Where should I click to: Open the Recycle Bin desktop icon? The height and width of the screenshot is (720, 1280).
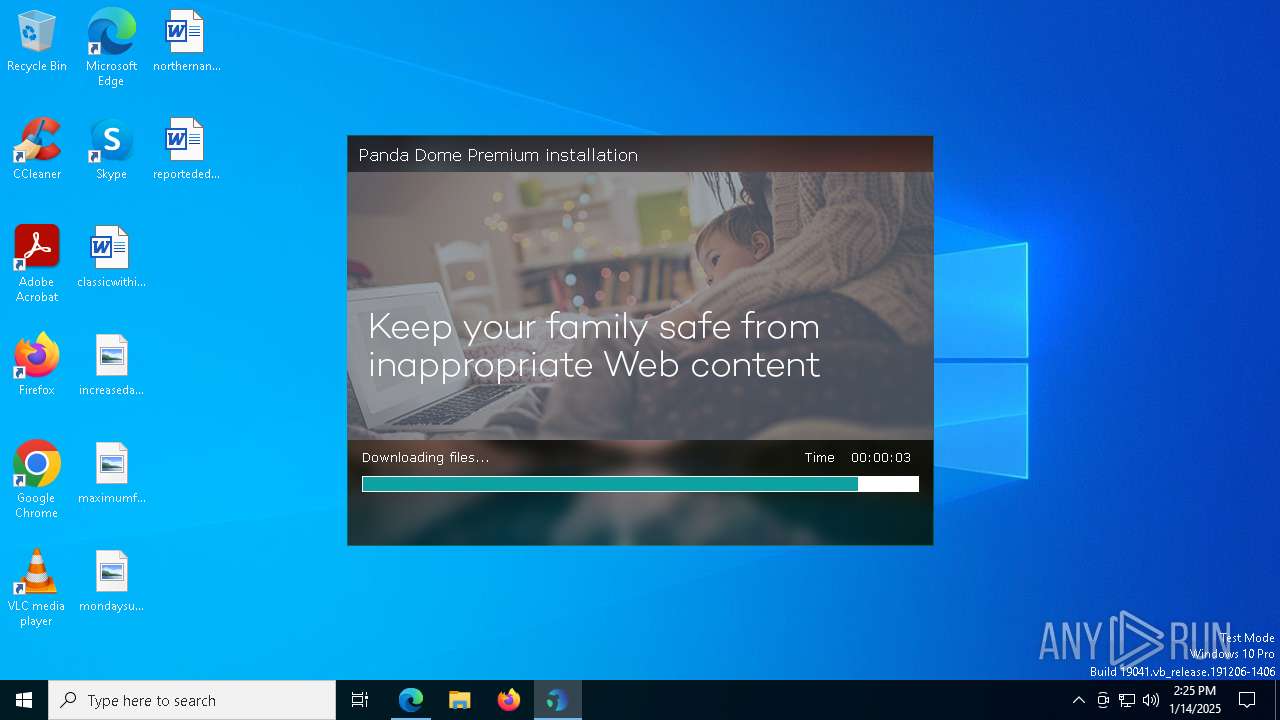tap(37, 42)
